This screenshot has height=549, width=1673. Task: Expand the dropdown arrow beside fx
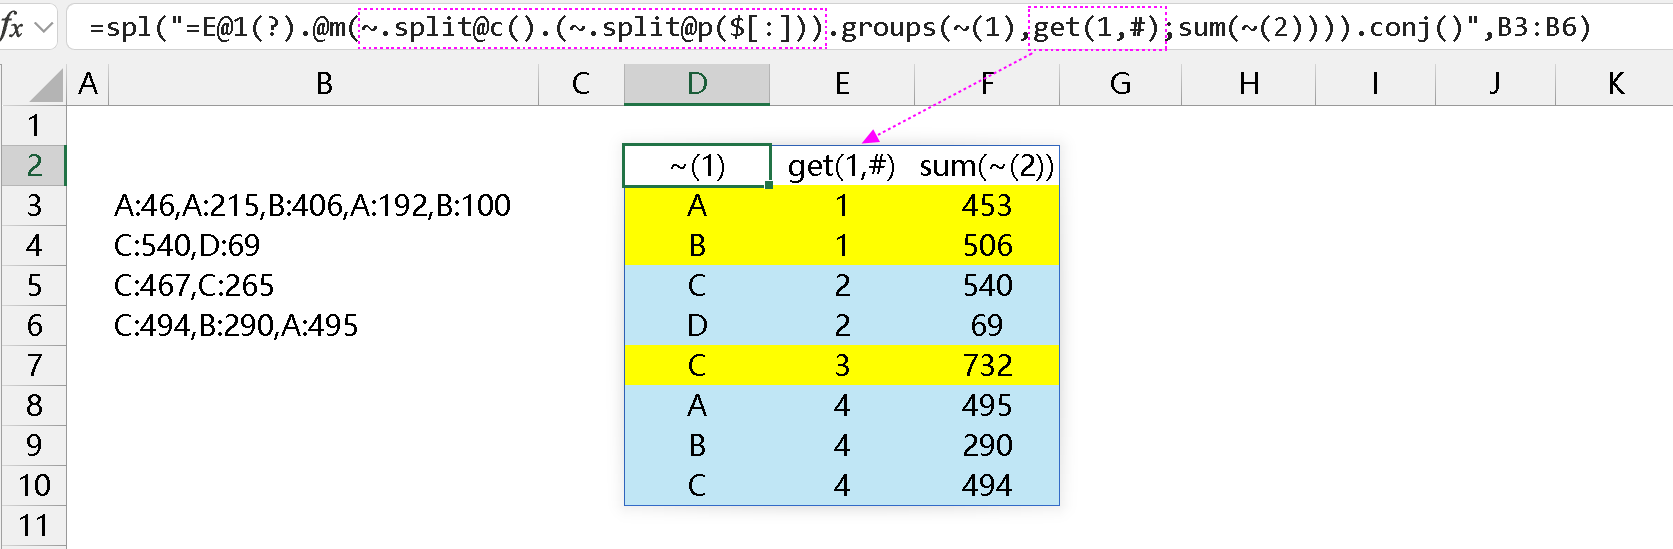(x=44, y=27)
